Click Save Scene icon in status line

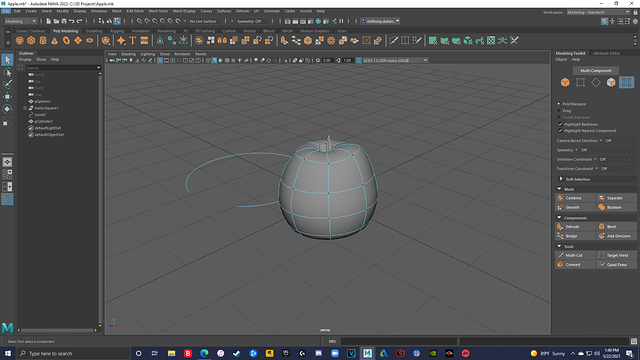64,21
